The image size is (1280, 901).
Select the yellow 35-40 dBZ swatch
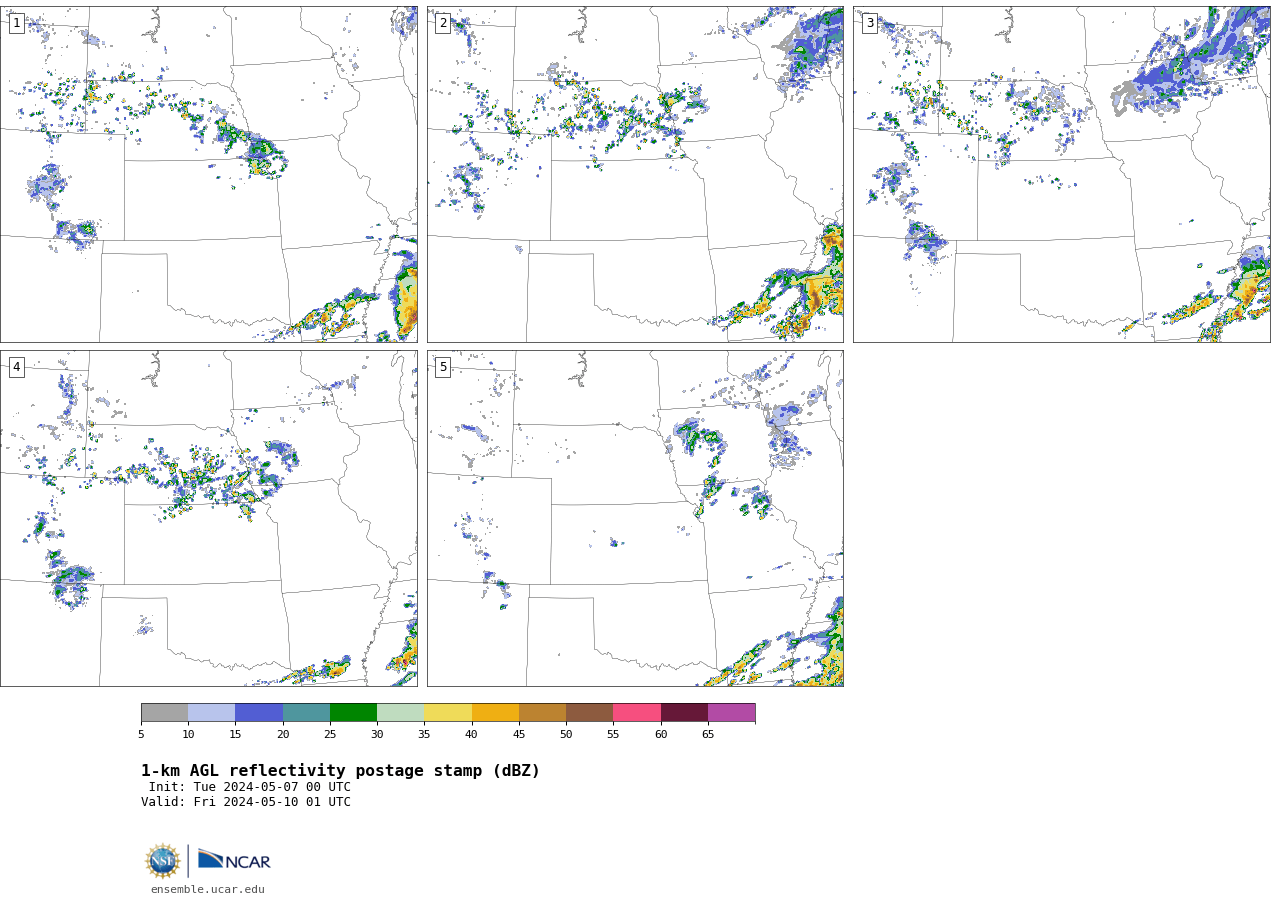pos(448,713)
